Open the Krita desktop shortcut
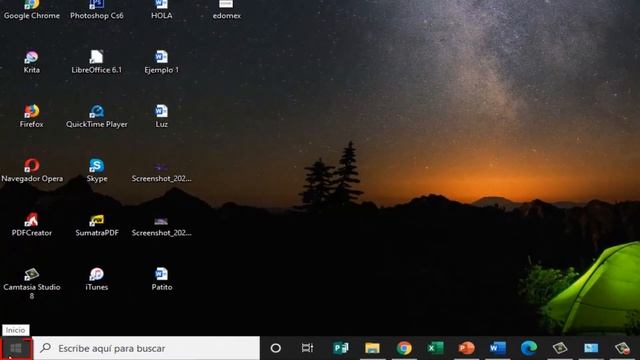Screen dimensions: 640x360 (x=31, y=62)
